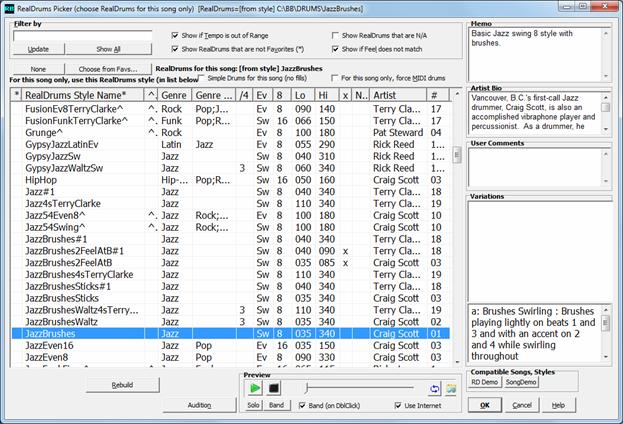The height and width of the screenshot is (424, 623).
Task: Confirm with the OK button
Action: tap(485, 405)
